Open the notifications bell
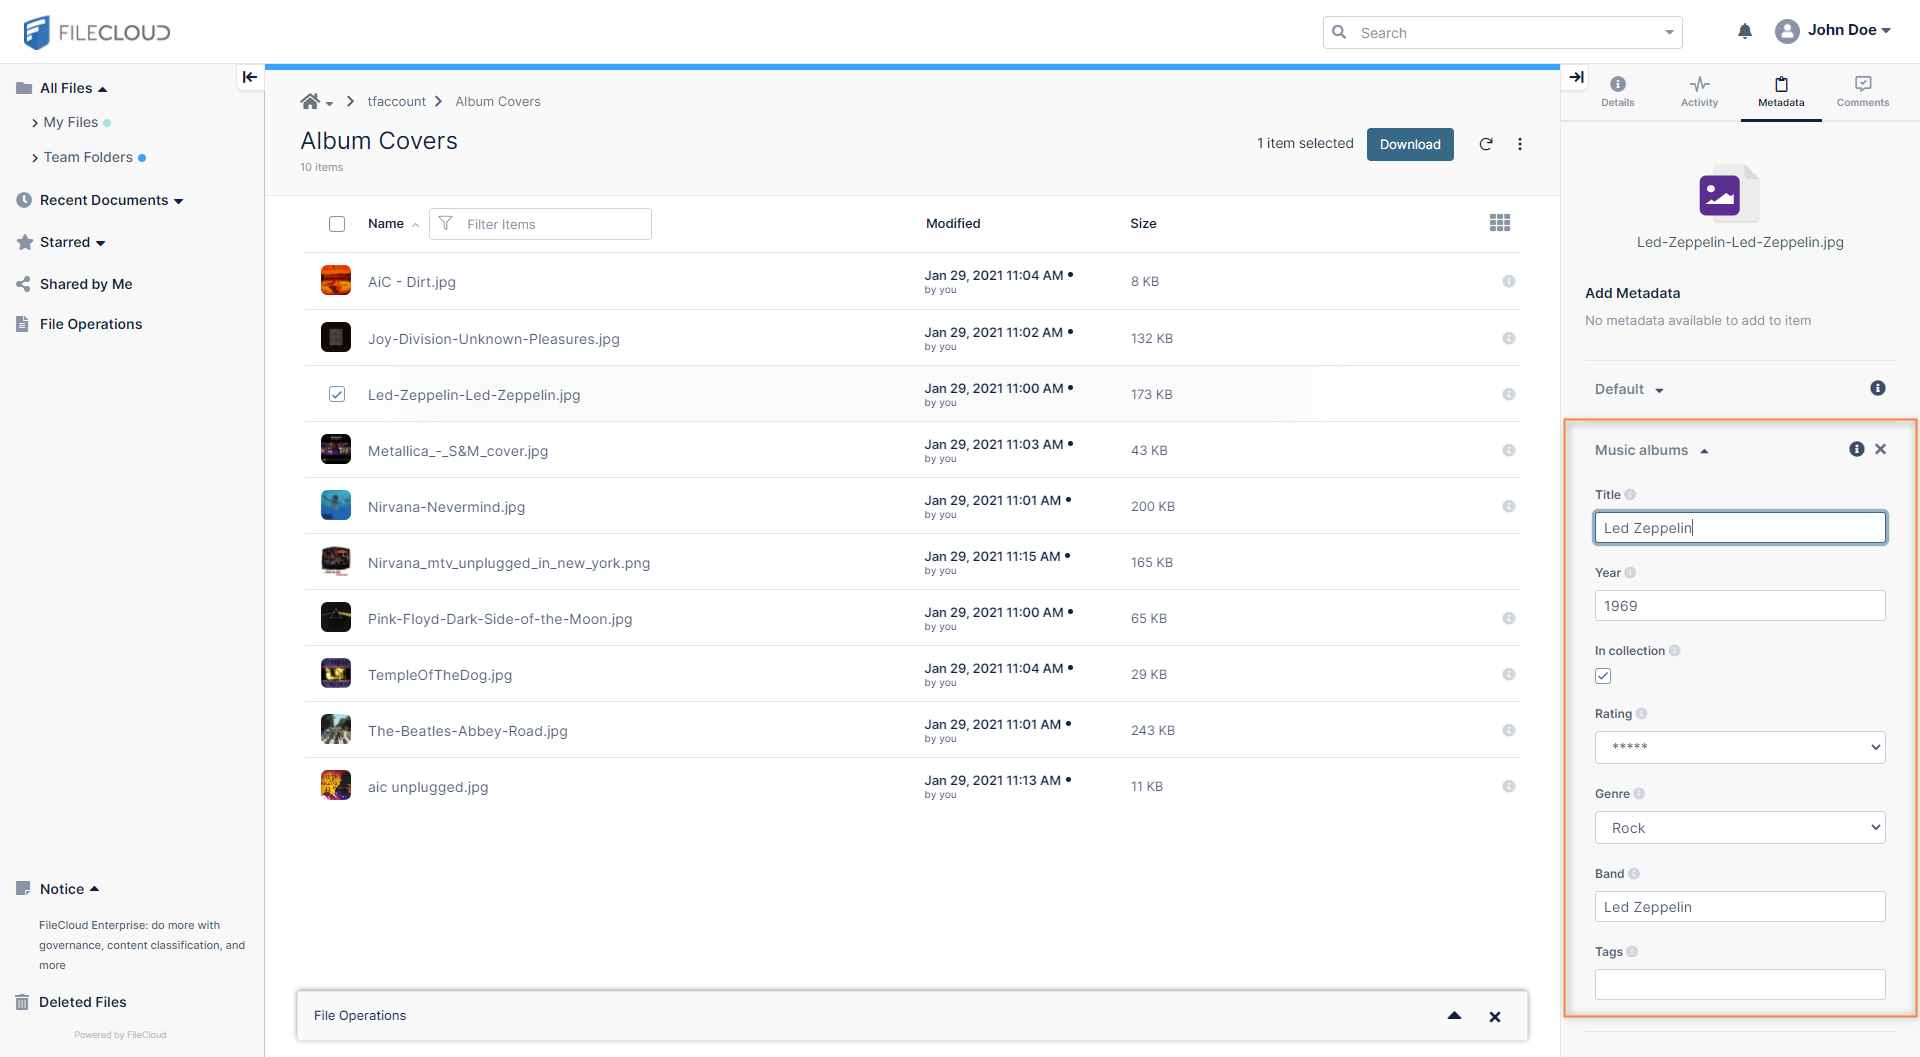The width and height of the screenshot is (1920, 1057). click(1745, 31)
